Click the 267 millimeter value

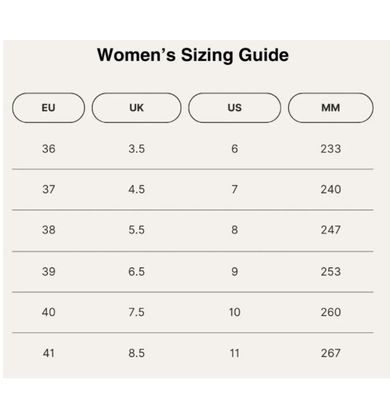[x=331, y=353]
